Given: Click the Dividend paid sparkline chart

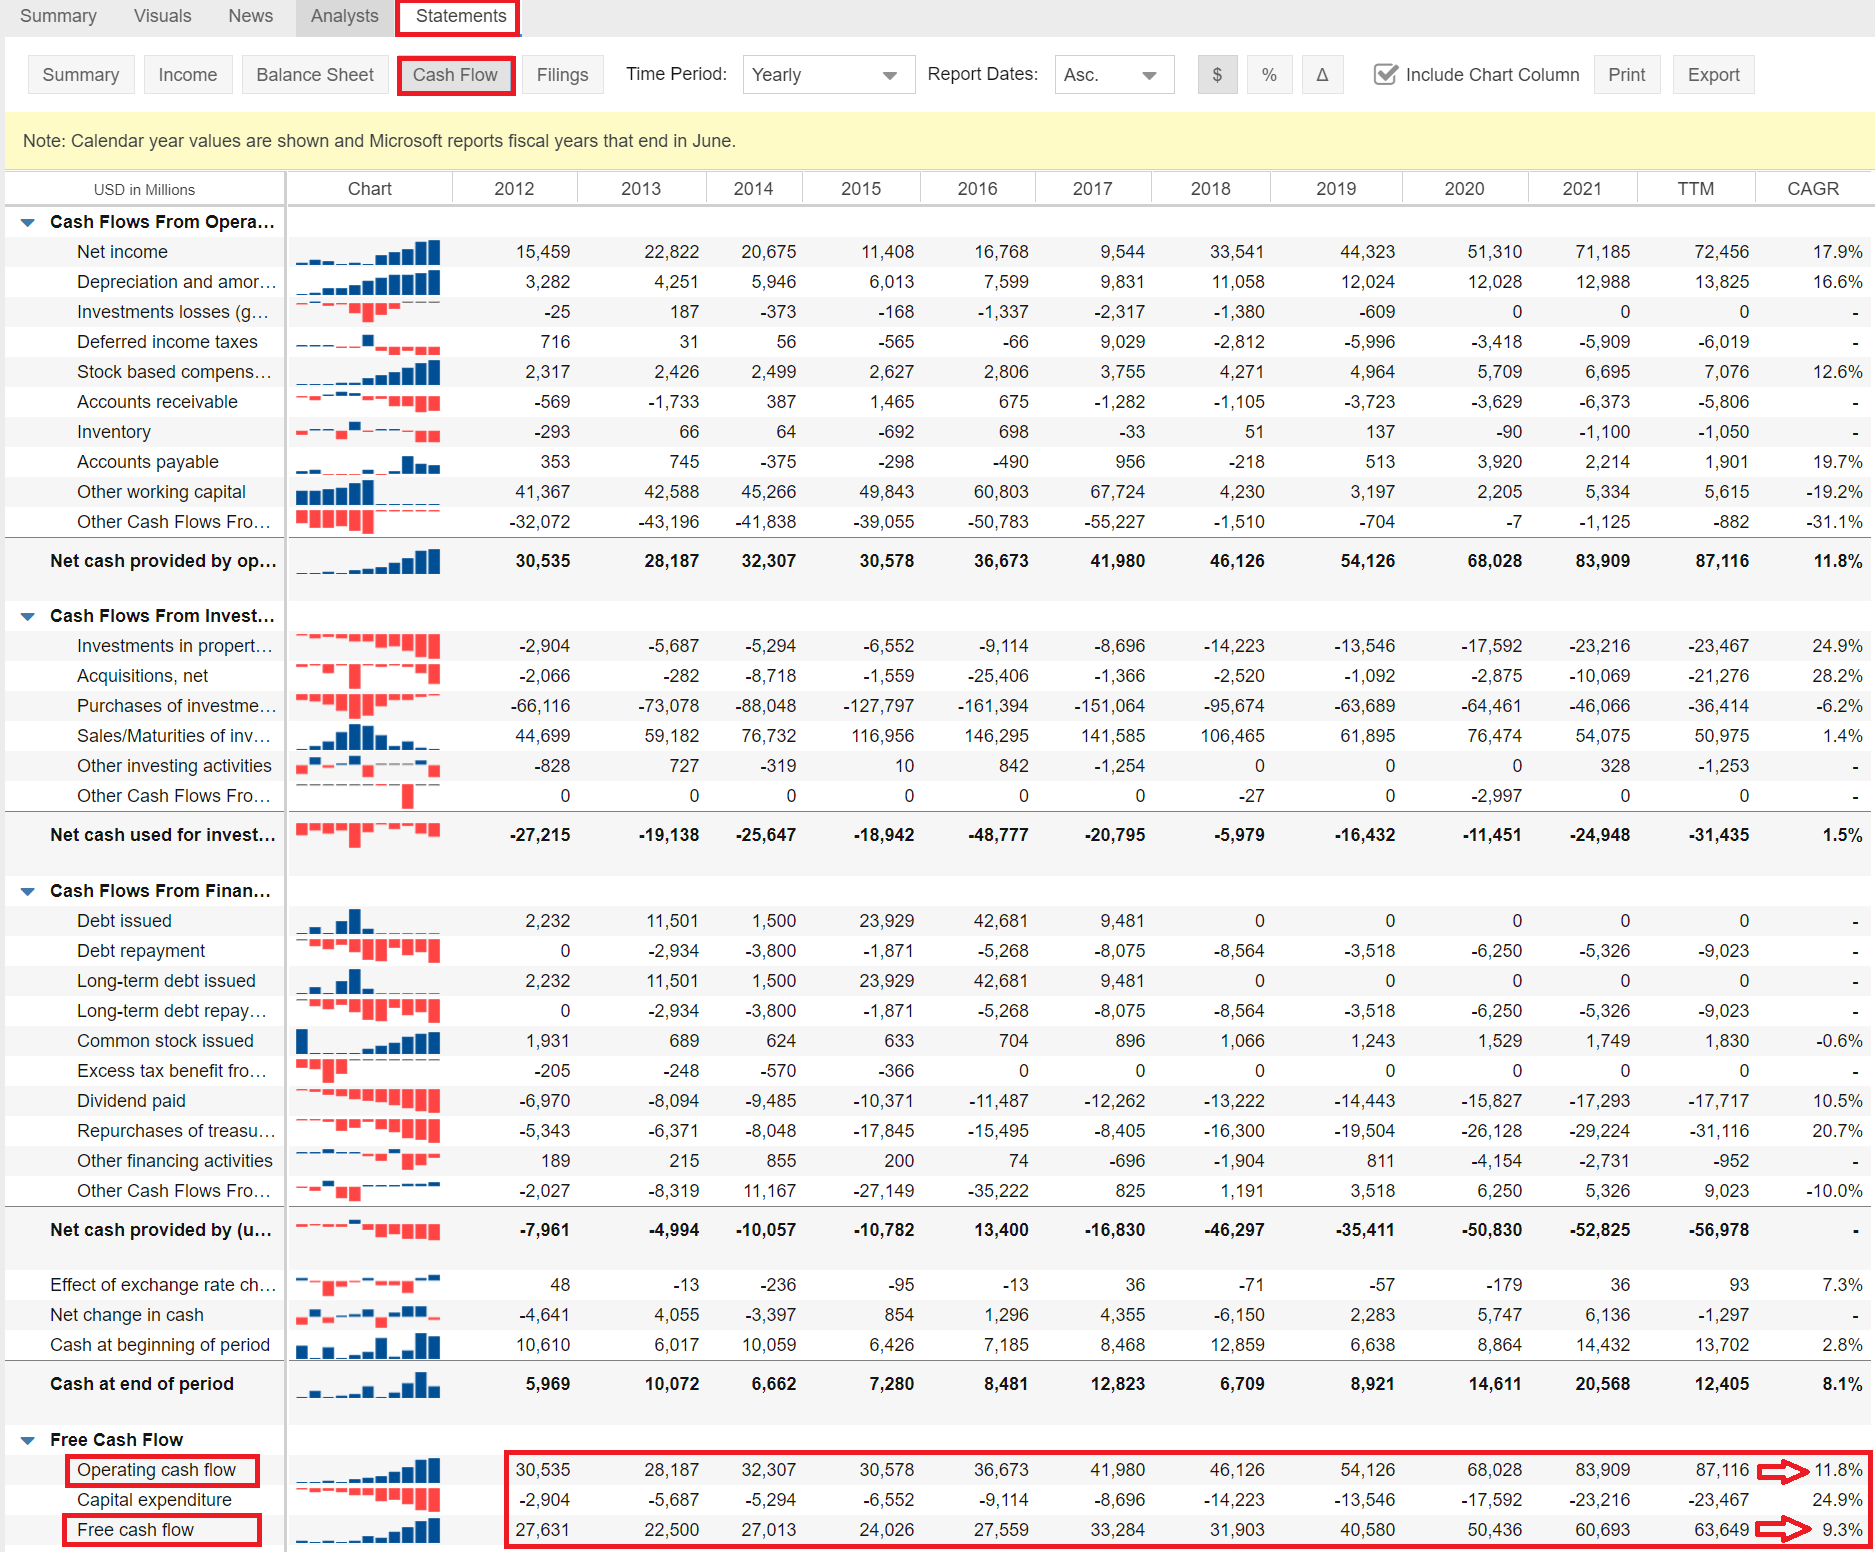Looking at the screenshot, I should 368,1101.
